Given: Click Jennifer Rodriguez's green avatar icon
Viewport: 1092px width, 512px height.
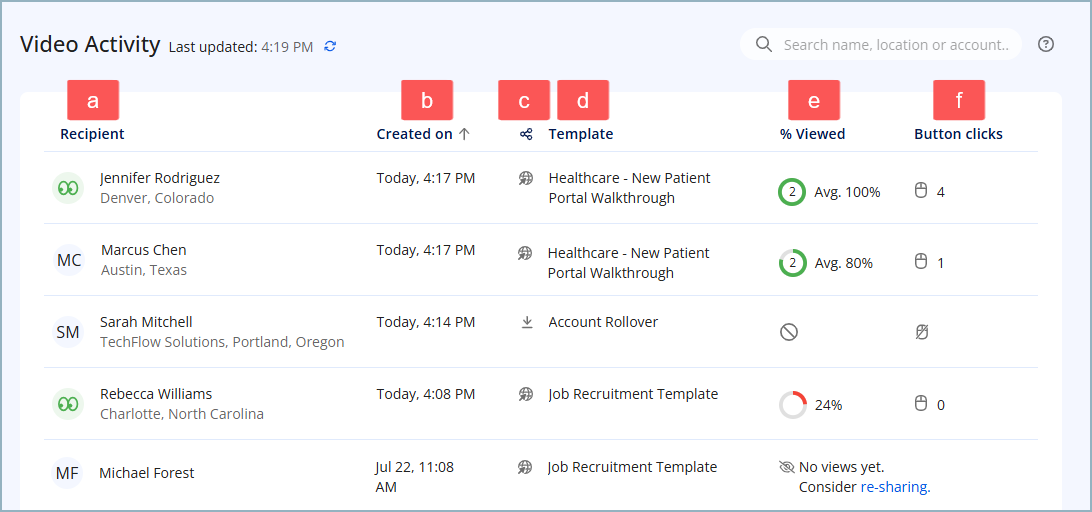Looking at the screenshot, I should pos(68,188).
